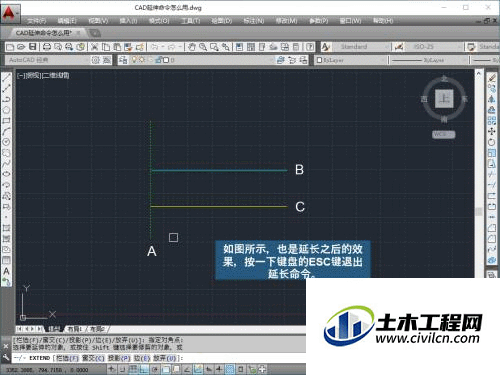
Task: Open the 编辑(E) menu
Action: pyautogui.click(x=67, y=21)
